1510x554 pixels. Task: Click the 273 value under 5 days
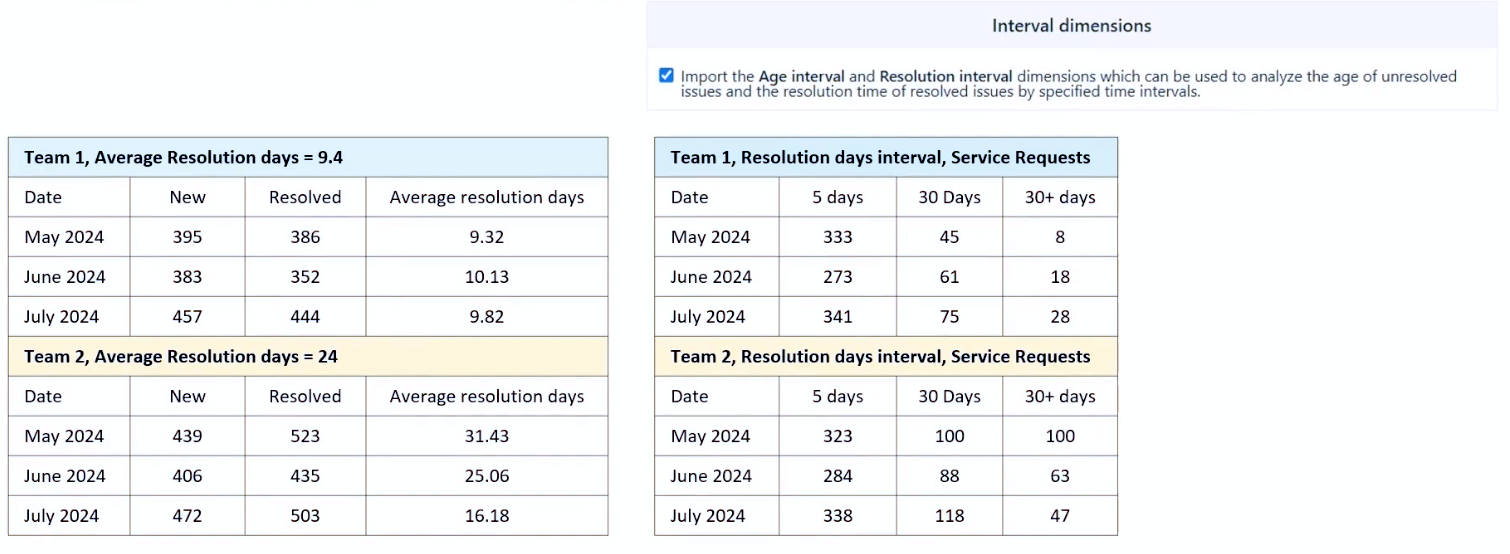(838, 277)
